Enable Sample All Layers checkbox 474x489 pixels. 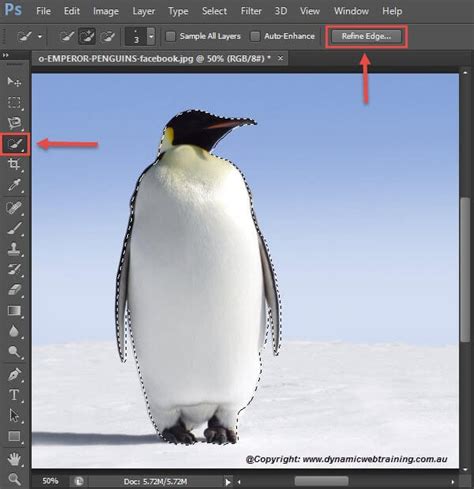point(170,36)
